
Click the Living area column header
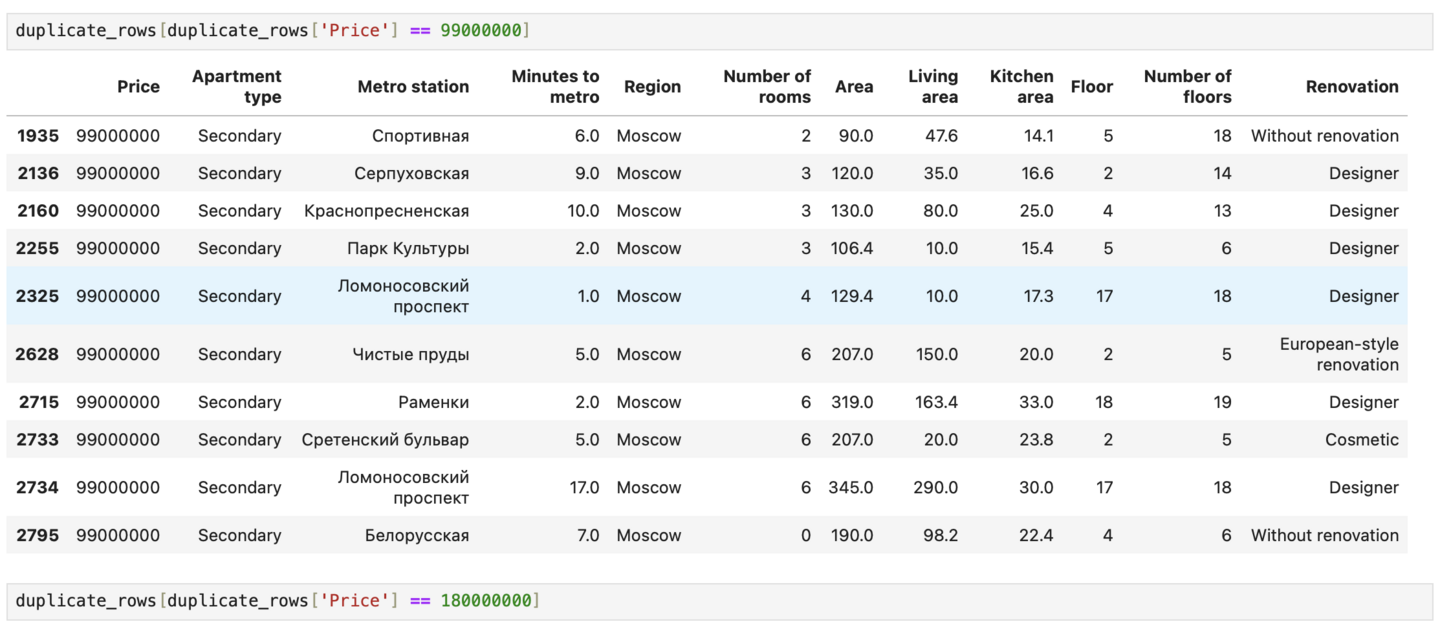(x=933, y=87)
